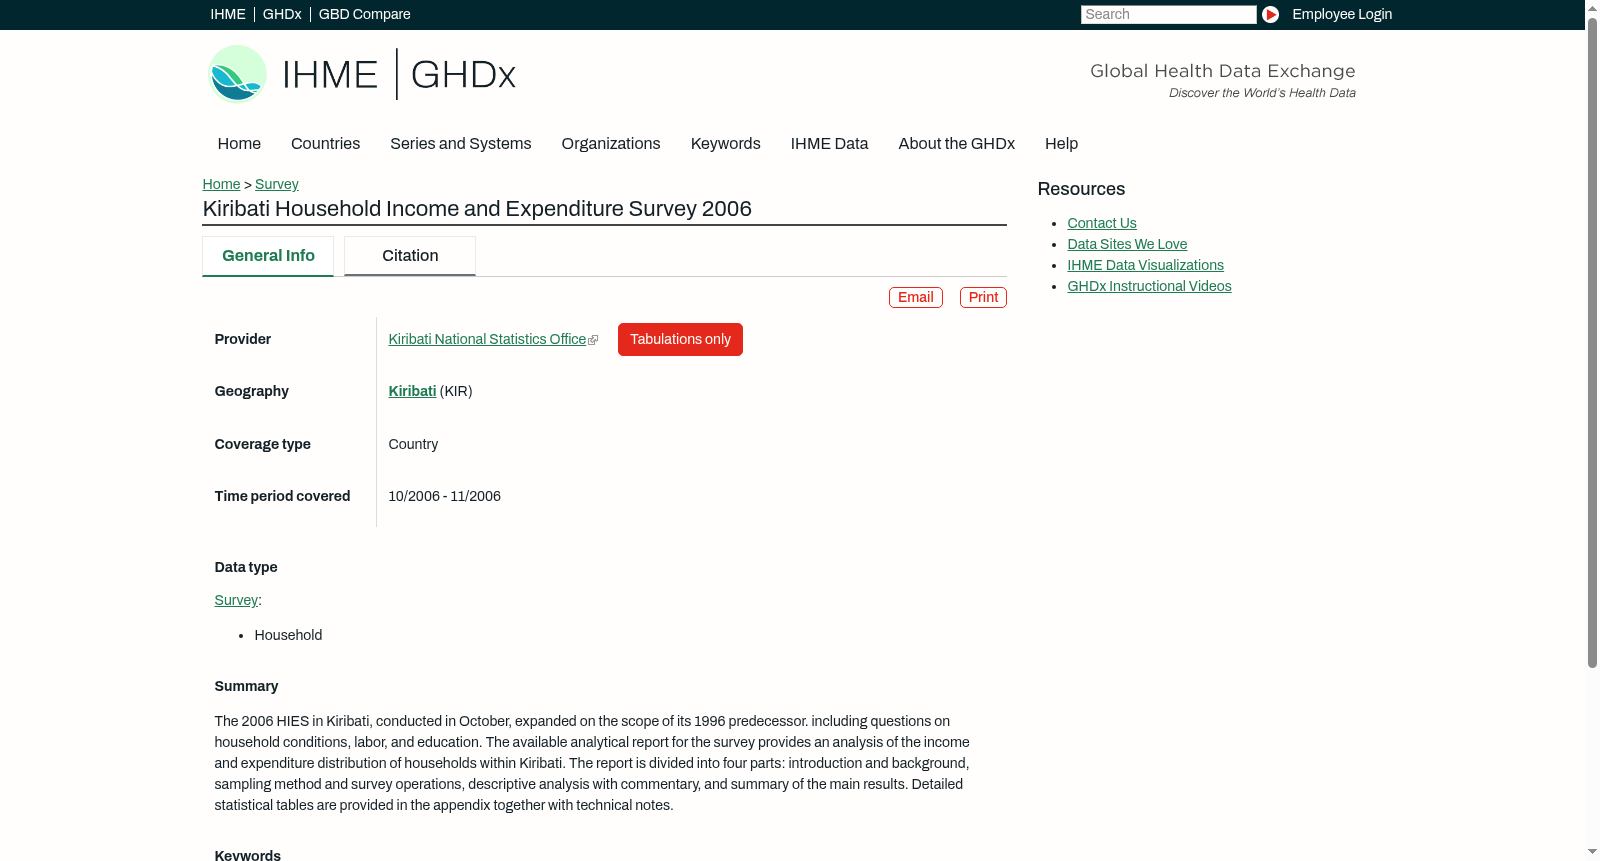
Task: Open the Kiribati geography link
Action: pos(412,391)
